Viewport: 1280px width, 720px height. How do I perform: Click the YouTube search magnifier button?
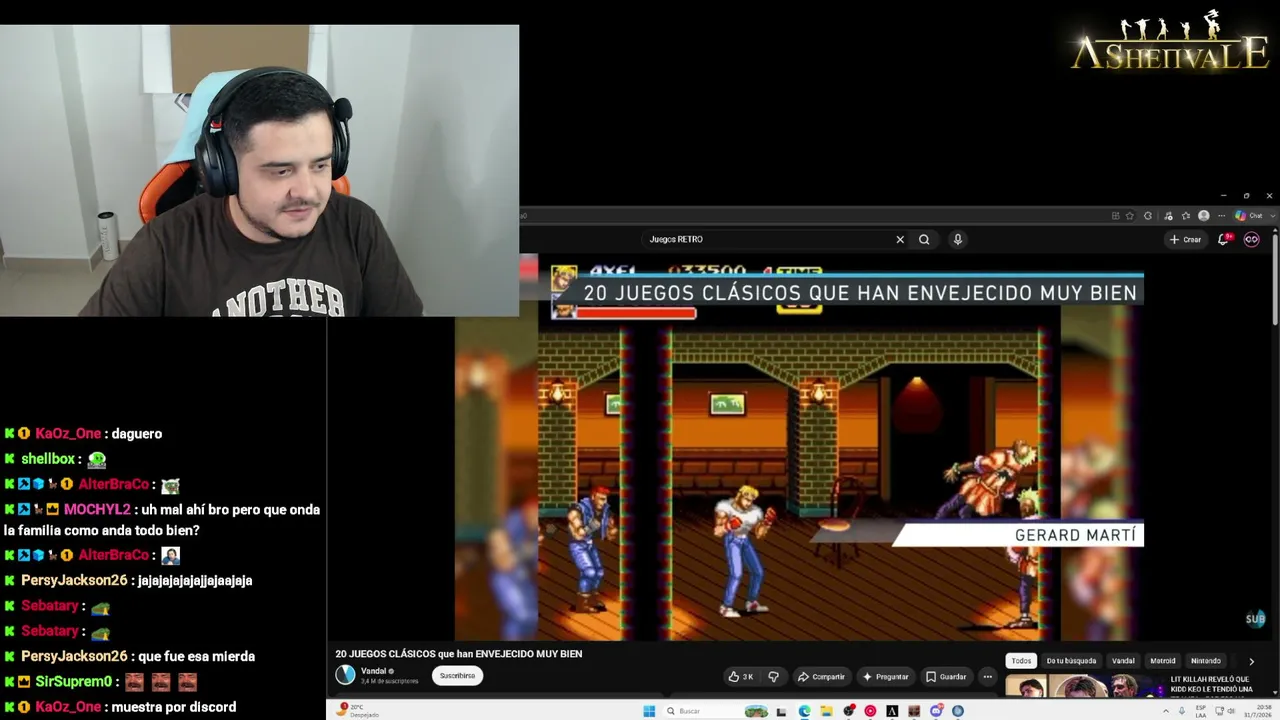(924, 239)
